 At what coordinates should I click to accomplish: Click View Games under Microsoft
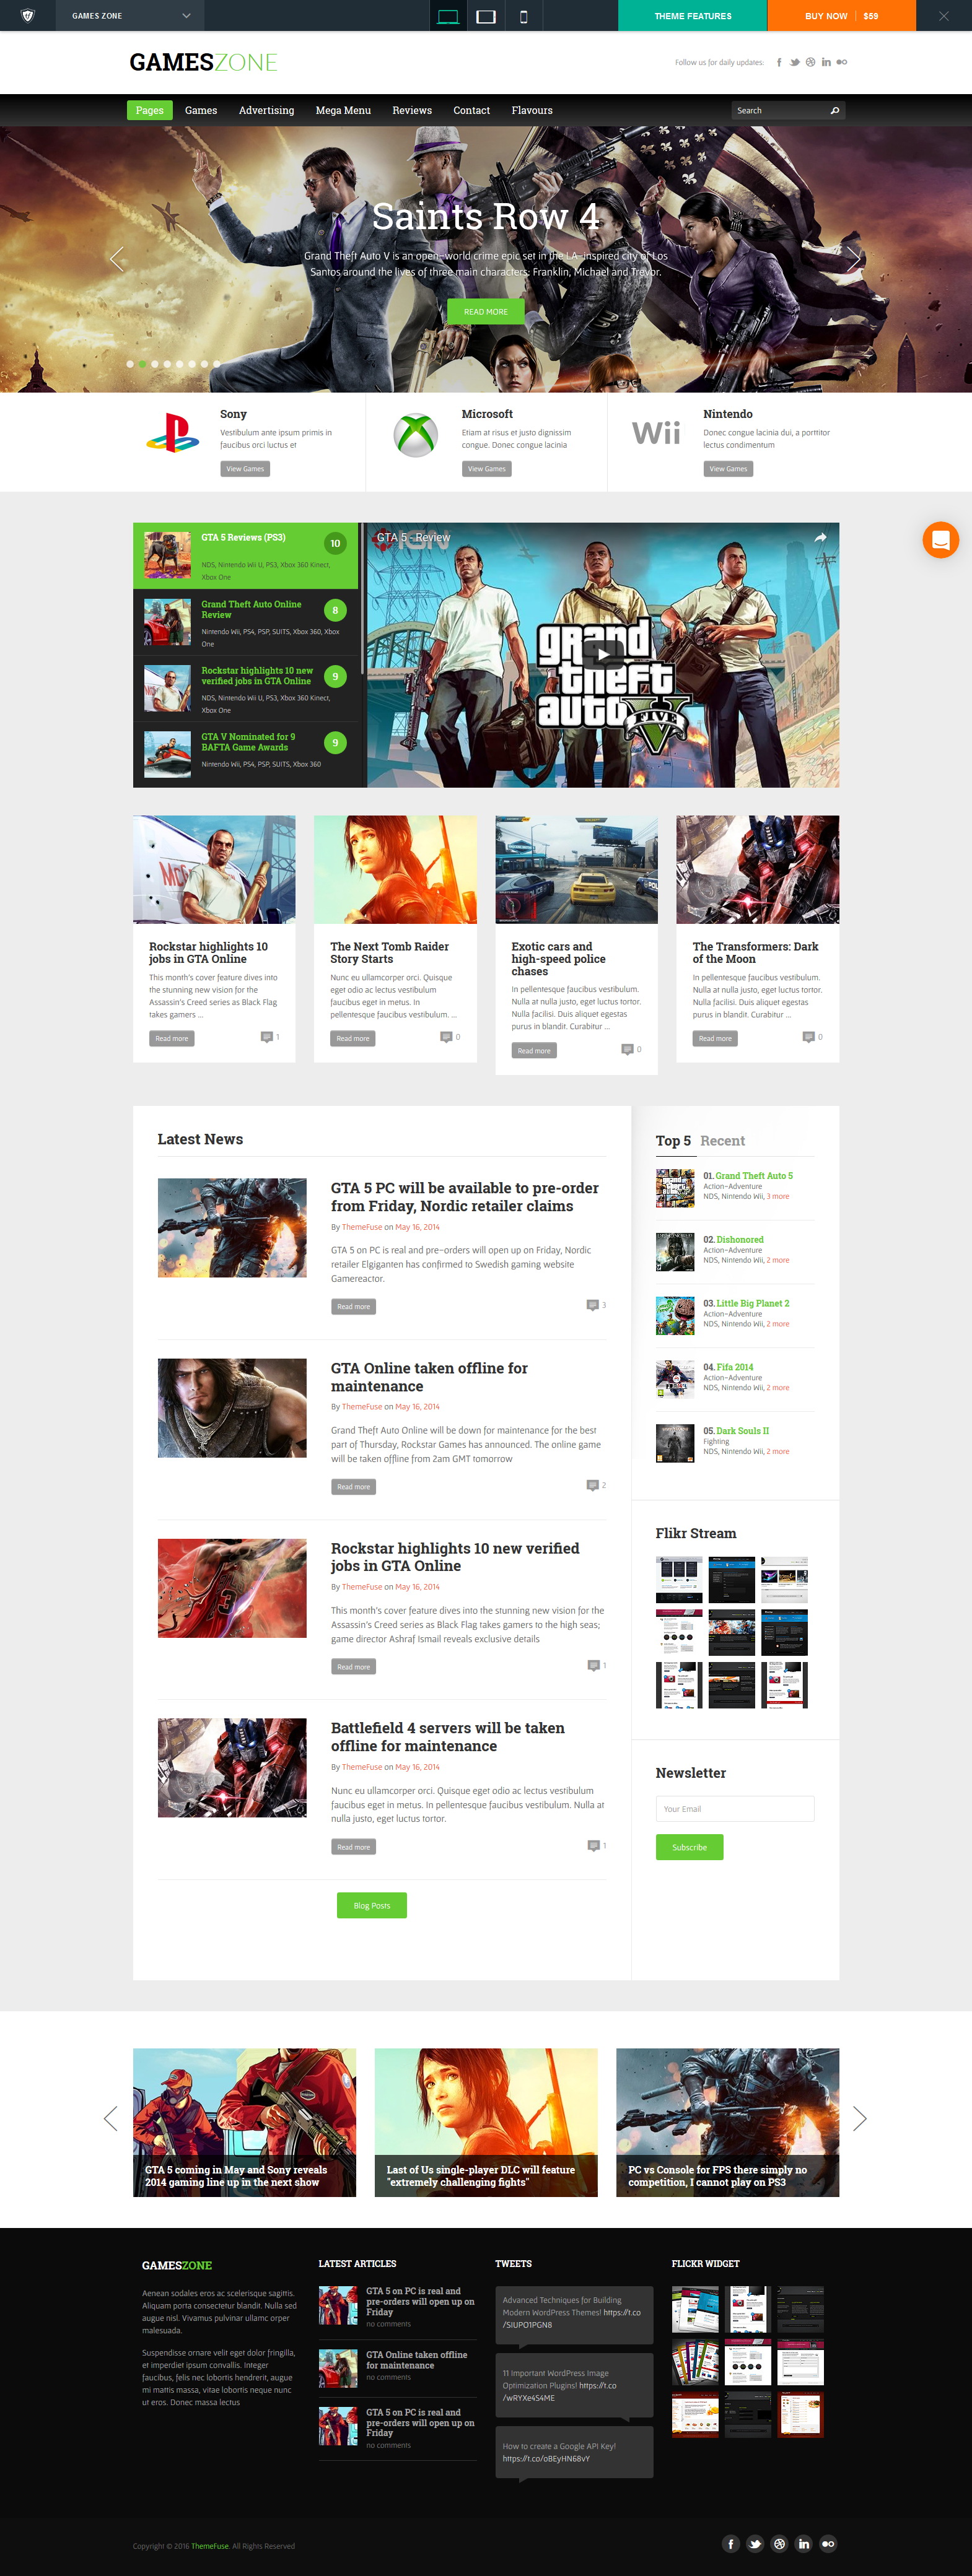(x=487, y=468)
